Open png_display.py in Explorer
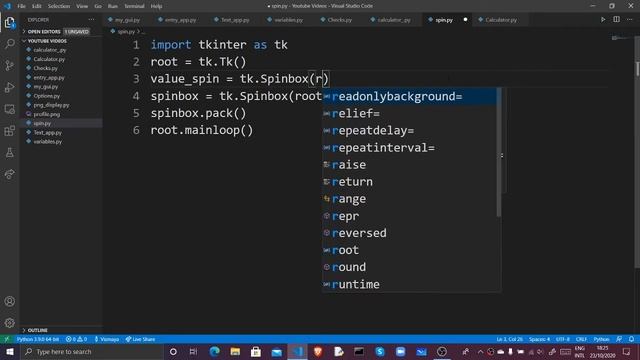Image resolution: width=640 pixels, height=360 pixels. coord(51,105)
